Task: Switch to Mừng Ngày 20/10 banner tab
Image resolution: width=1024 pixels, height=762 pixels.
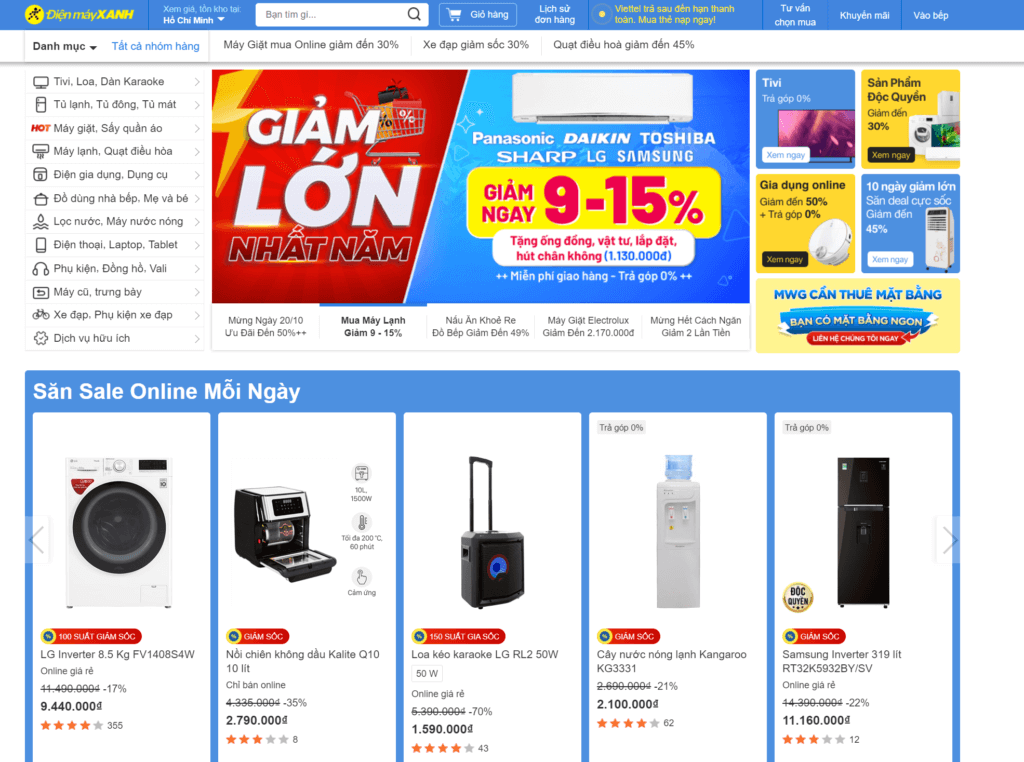Action: (265, 326)
